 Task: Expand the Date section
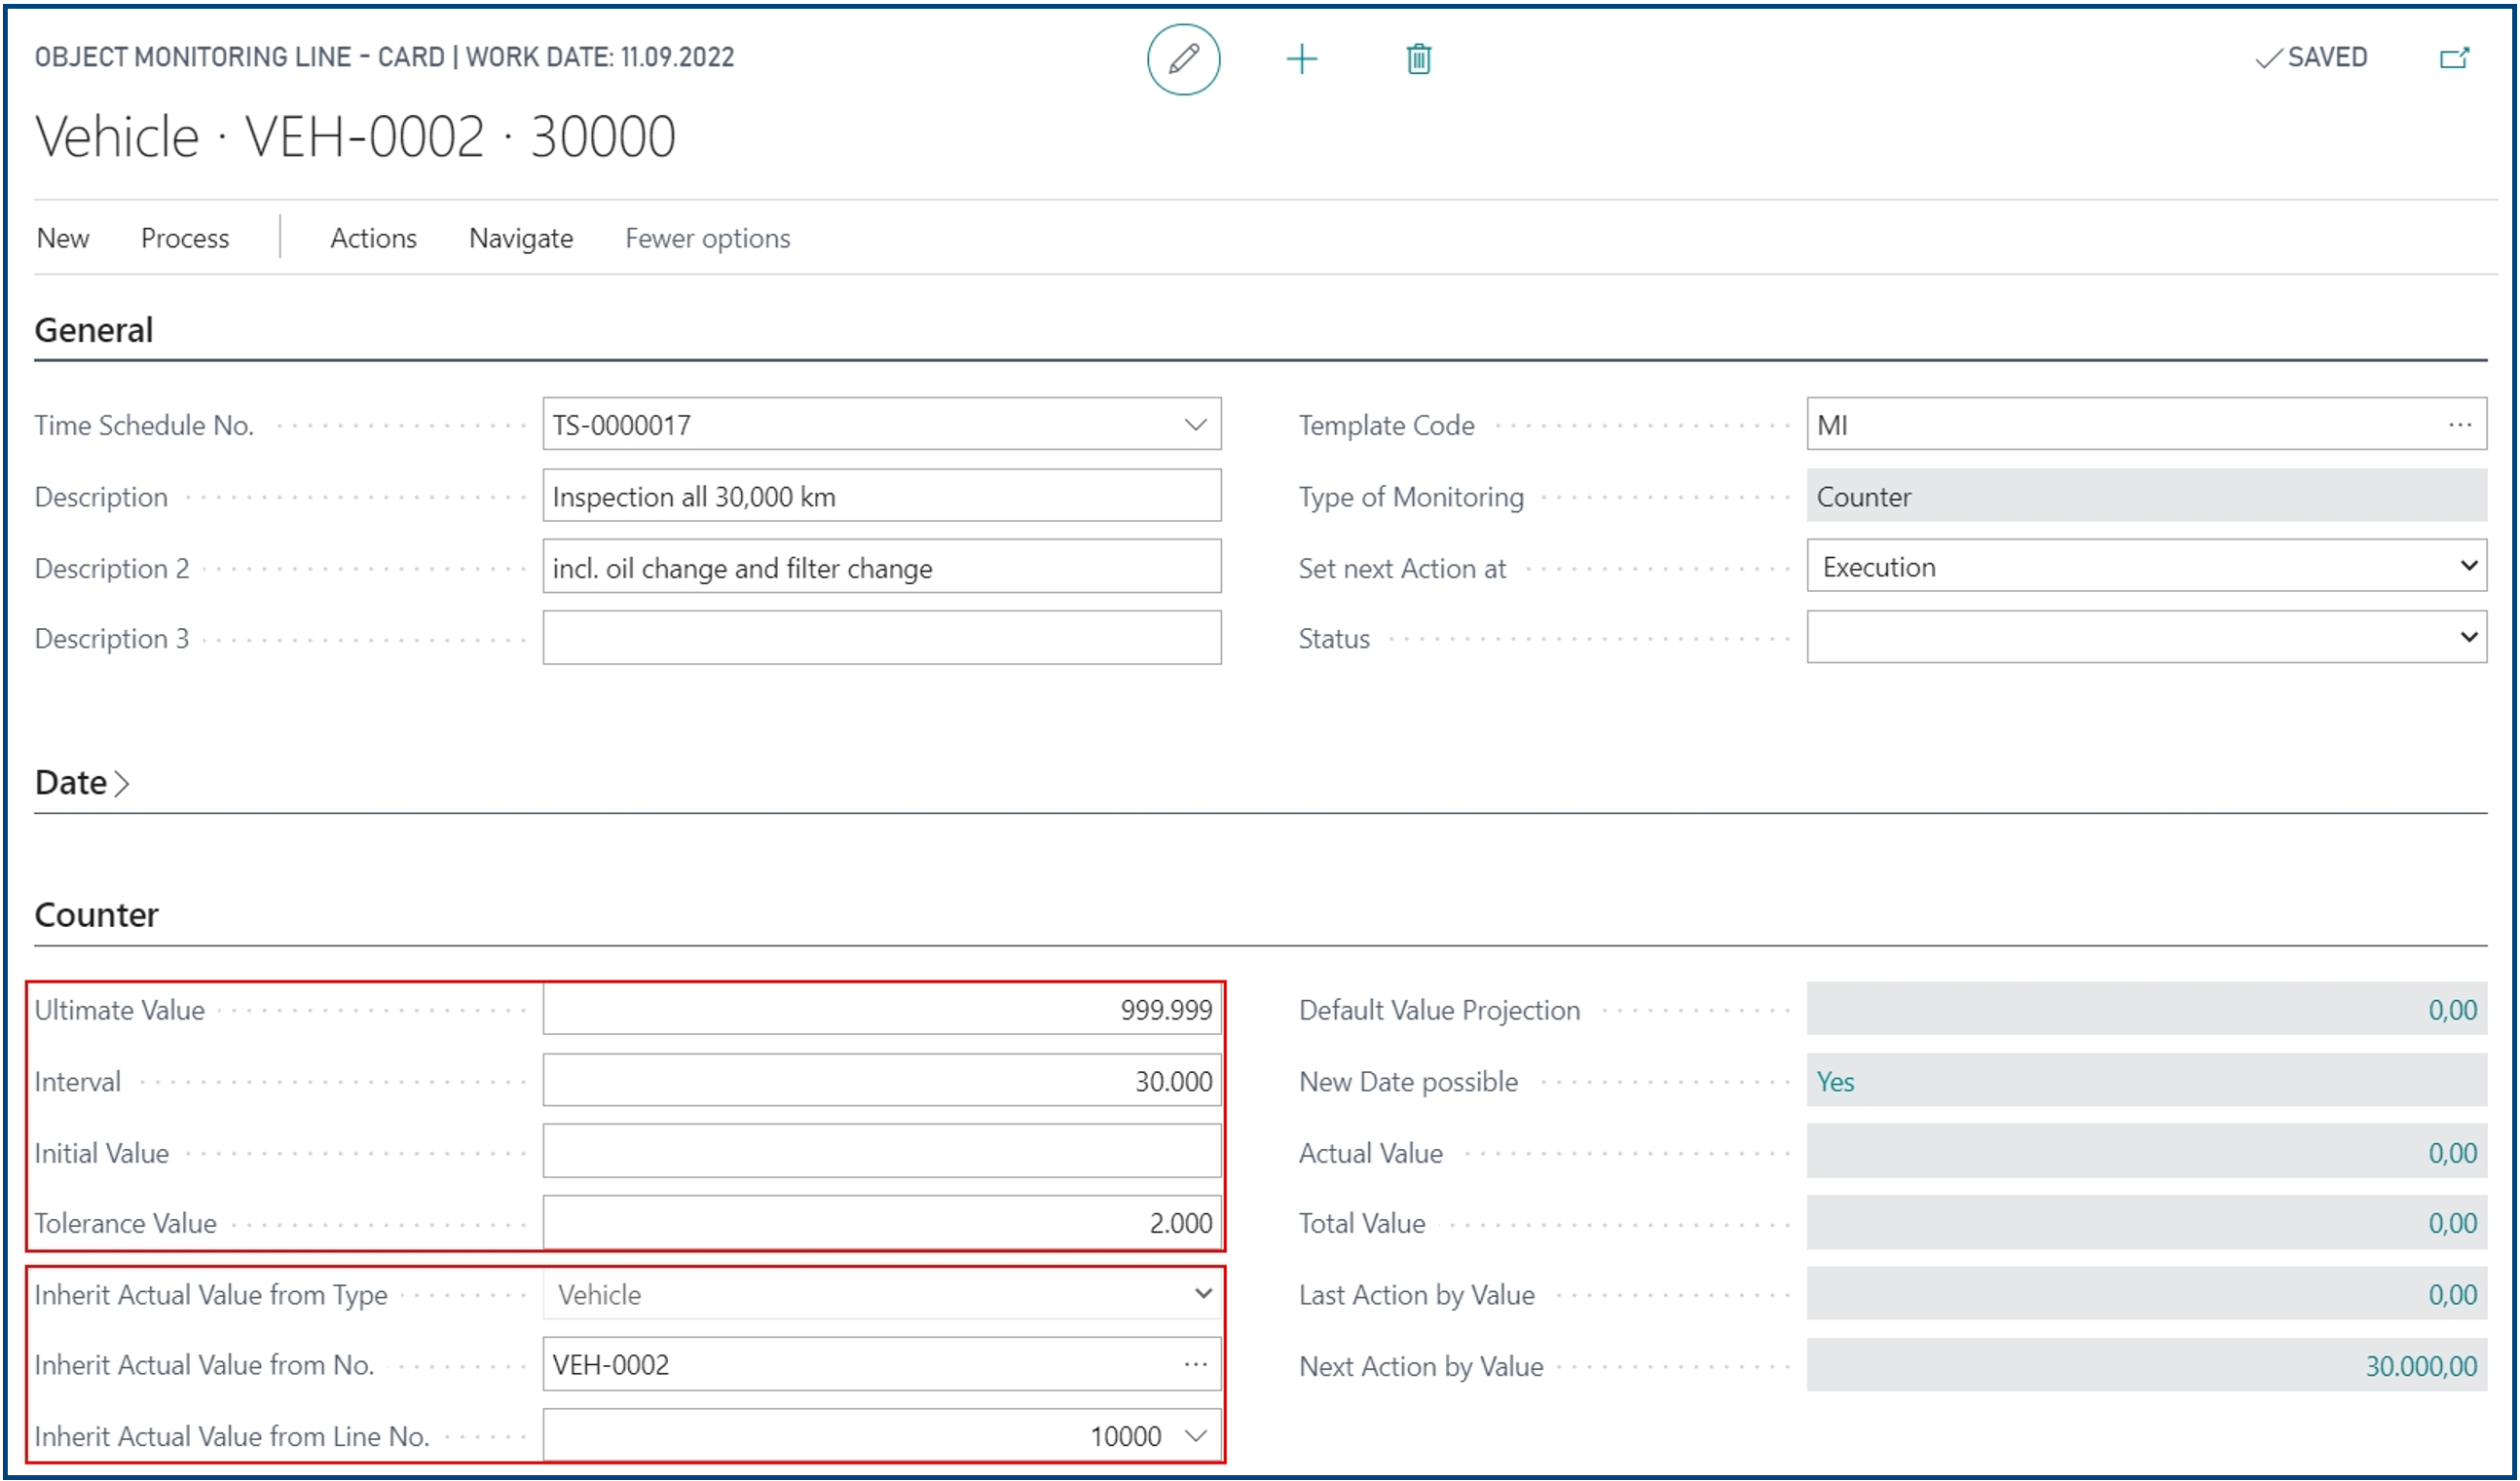click(x=82, y=782)
